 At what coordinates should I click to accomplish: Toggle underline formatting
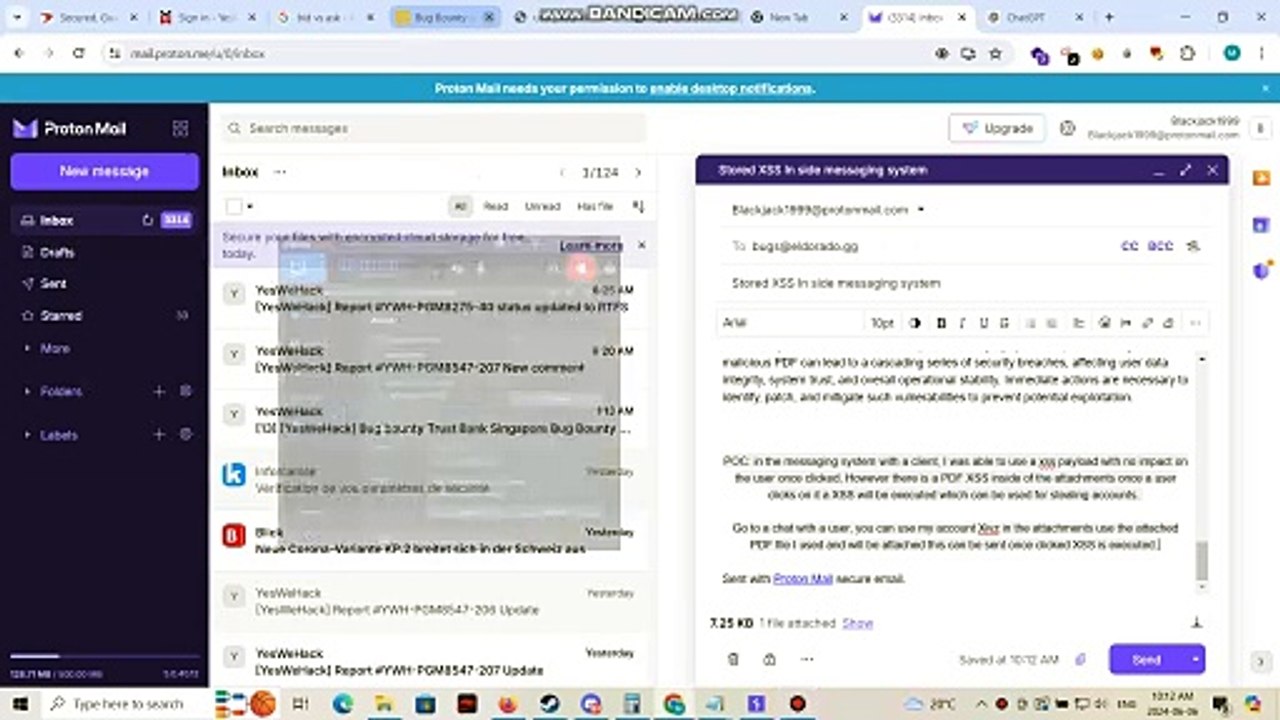(x=984, y=323)
